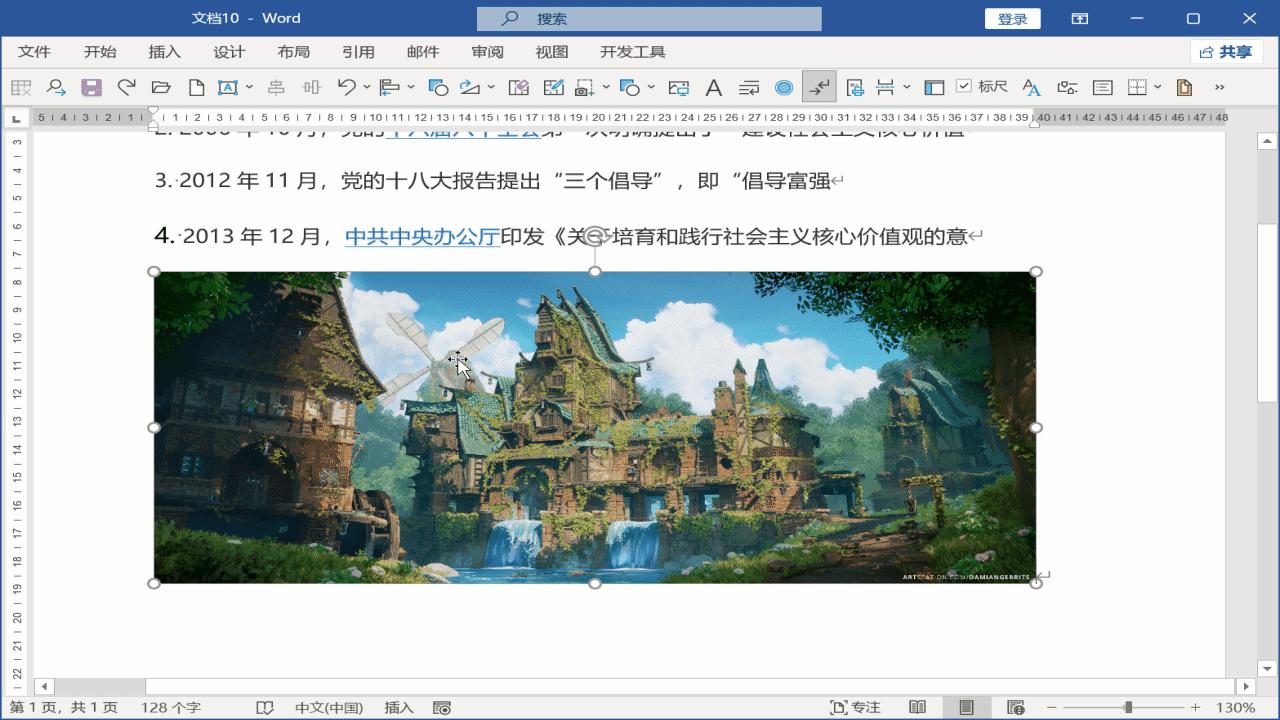
Task: Click the Open folder icon
Action: [161, 88]
